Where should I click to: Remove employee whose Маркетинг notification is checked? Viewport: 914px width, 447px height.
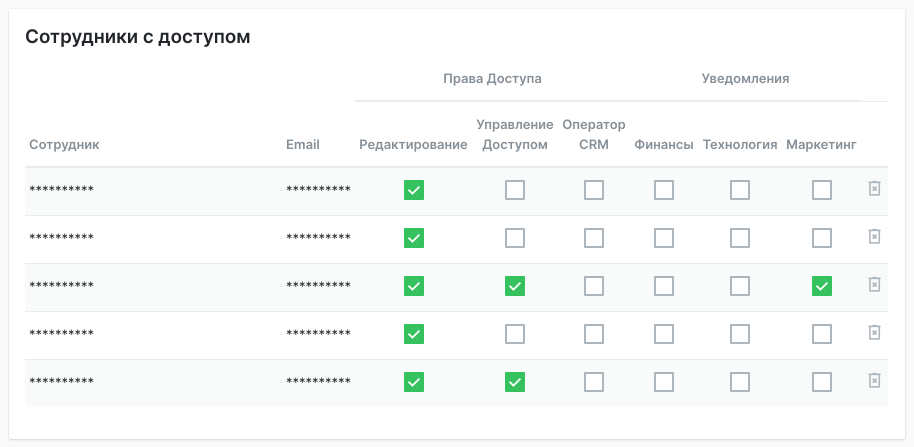pyautogui.click(x=874, y=285)
